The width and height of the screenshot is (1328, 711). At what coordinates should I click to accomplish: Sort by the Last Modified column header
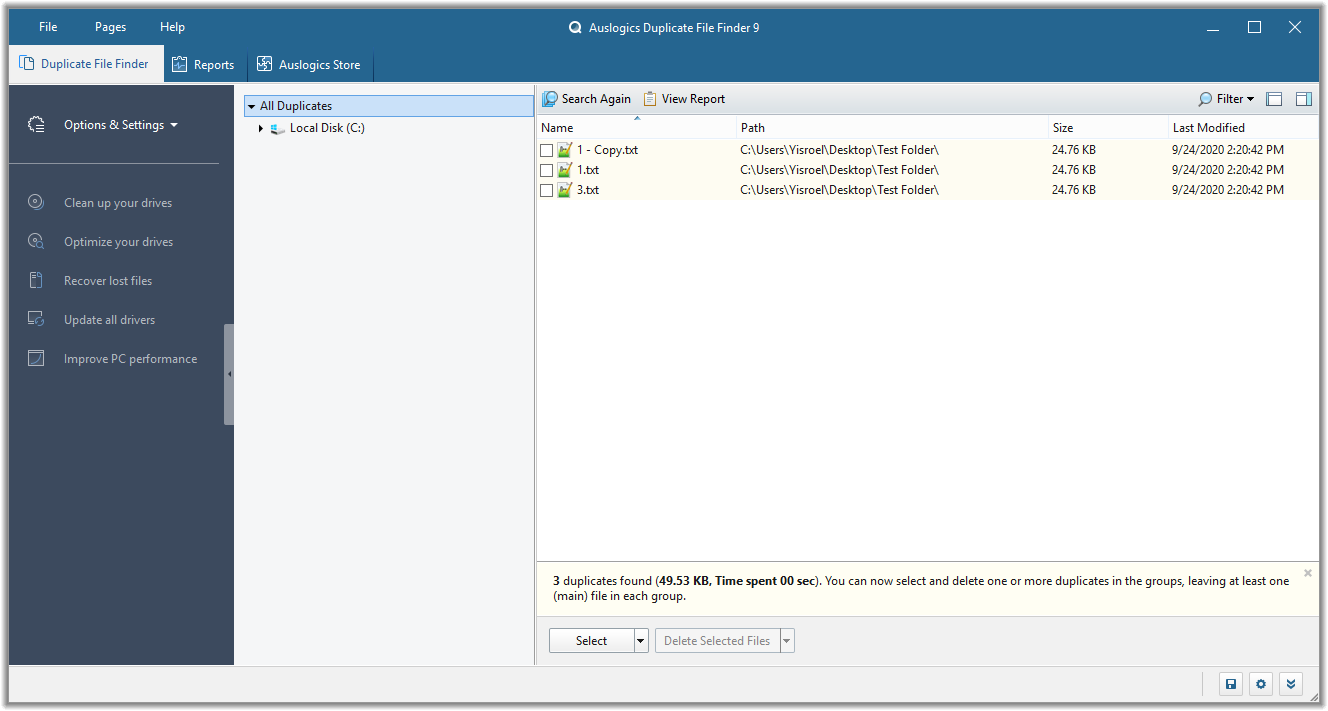pyautogui.click(x=1243, y=128)
